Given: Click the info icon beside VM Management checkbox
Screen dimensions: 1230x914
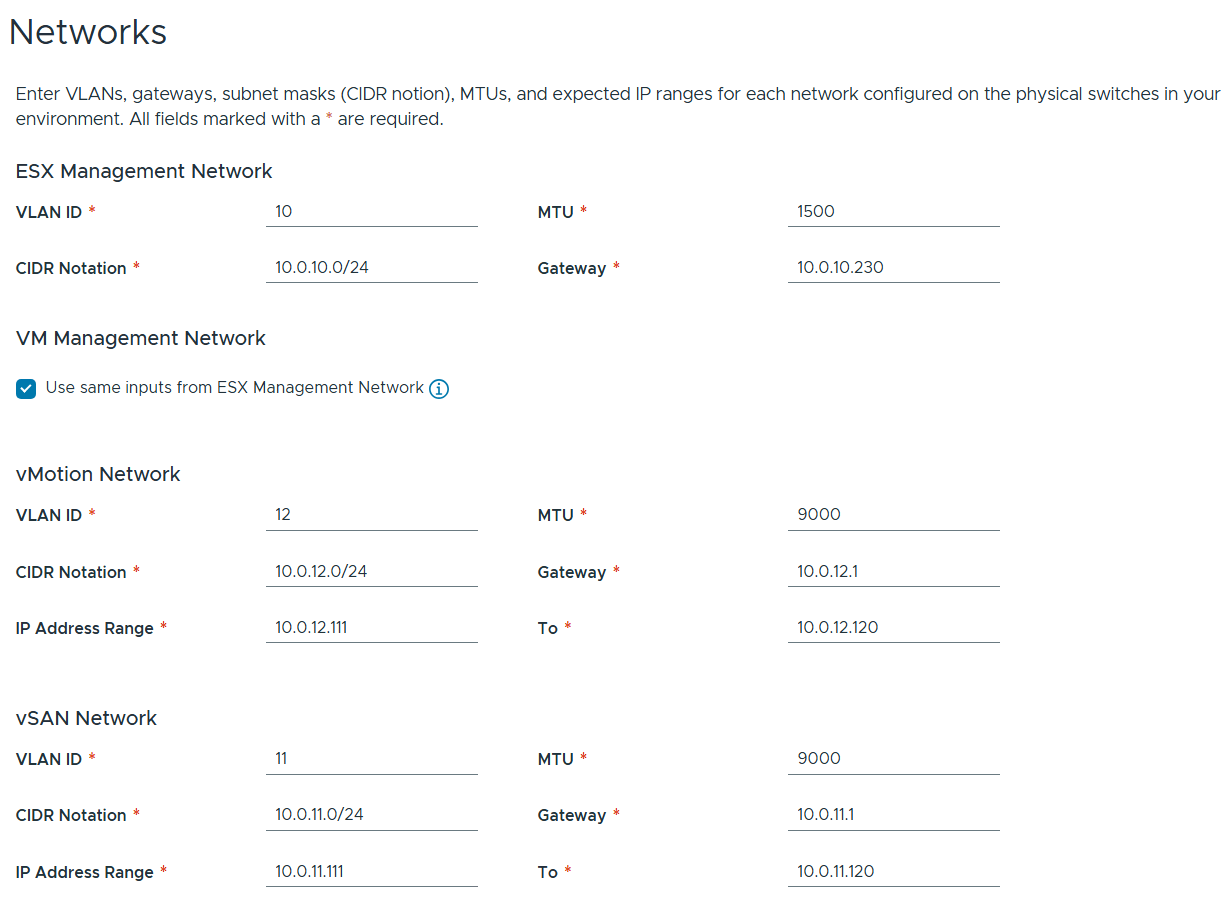Looking at the screenshot, I should click(439, 389).
